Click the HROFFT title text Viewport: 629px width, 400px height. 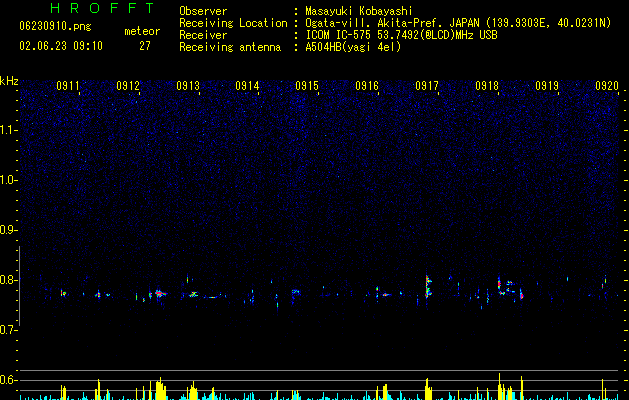(103, 8)
